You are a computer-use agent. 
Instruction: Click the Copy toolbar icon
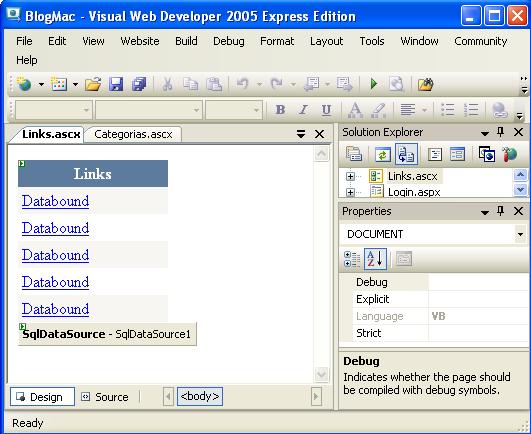[191, 84]
